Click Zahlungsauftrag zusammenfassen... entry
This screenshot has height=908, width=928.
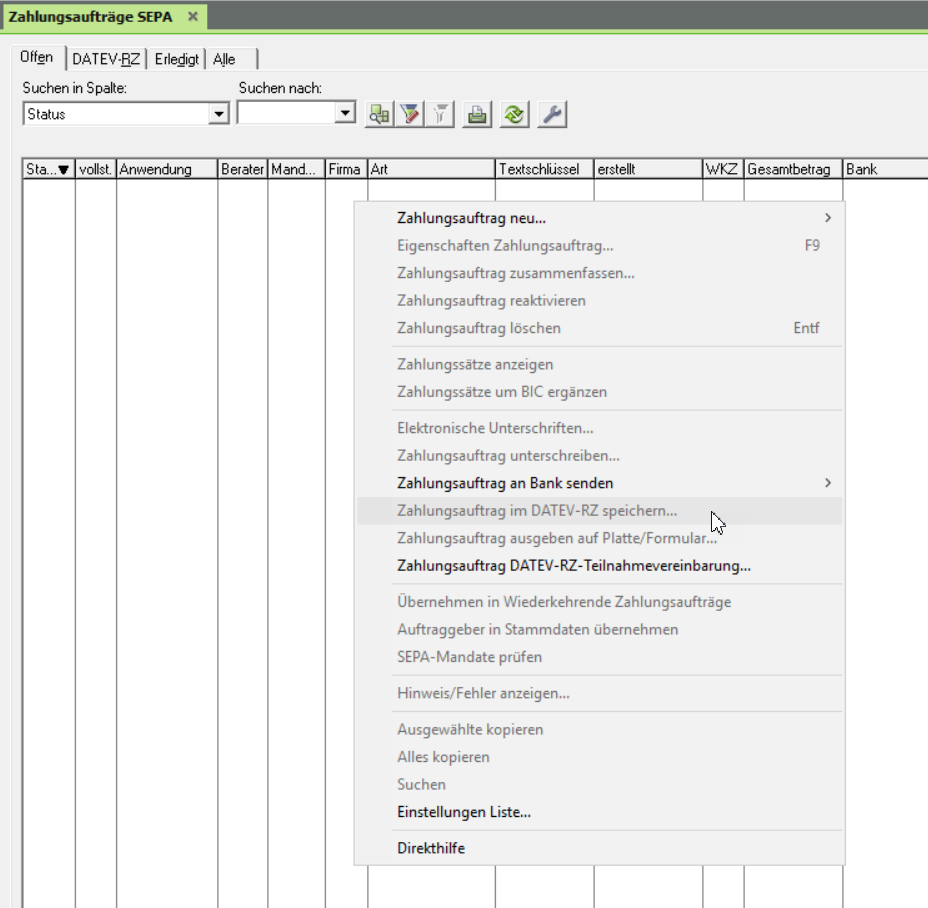click(x=600, y=273)
